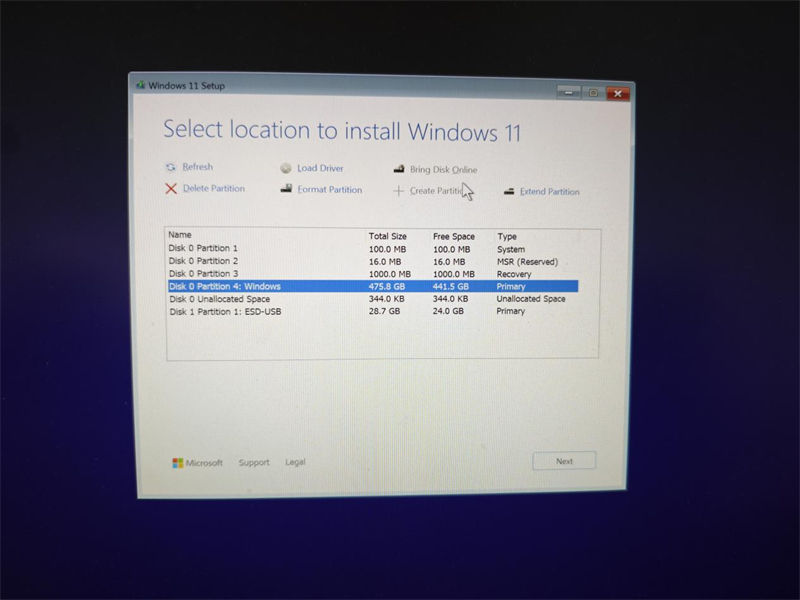
Task: Select the Create Partition link
Action: pyautogui.click(x=437, y=191)
